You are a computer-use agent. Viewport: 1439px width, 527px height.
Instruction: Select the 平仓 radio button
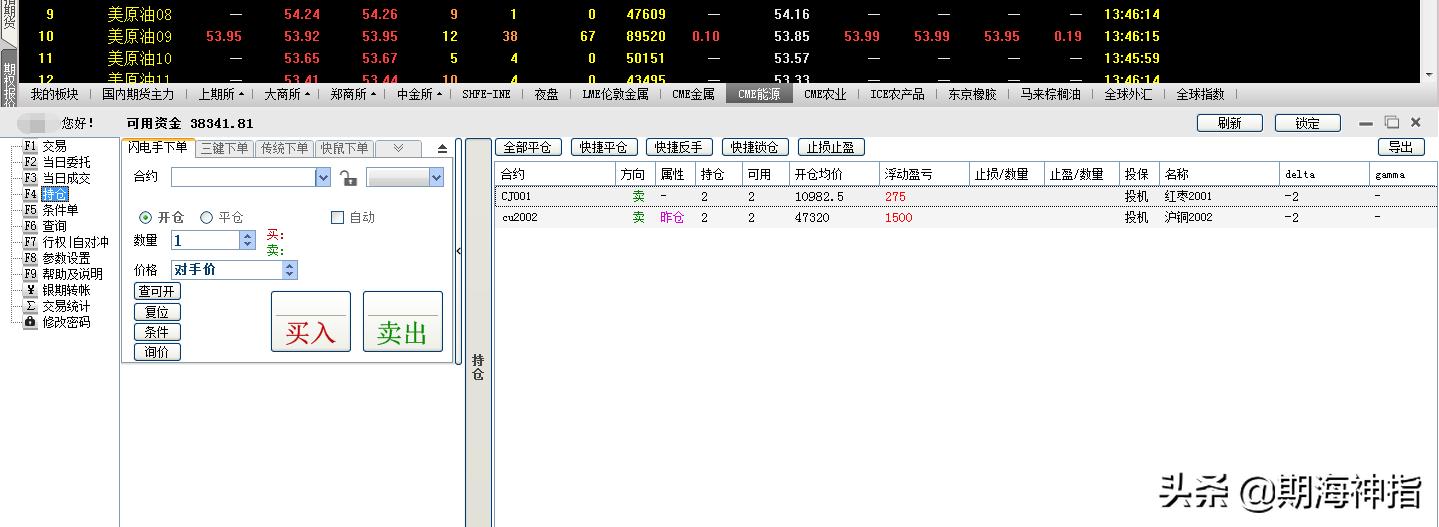point(207,217)
